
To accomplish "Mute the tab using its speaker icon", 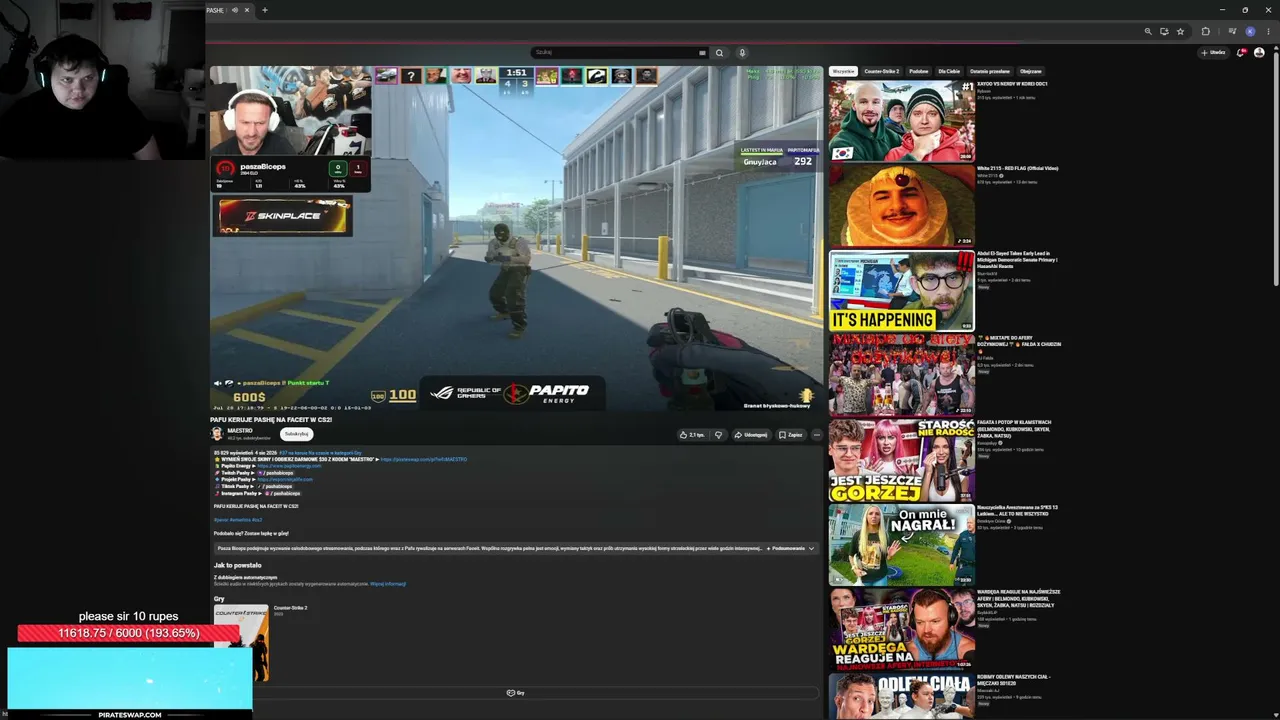I will coord(235,10).
